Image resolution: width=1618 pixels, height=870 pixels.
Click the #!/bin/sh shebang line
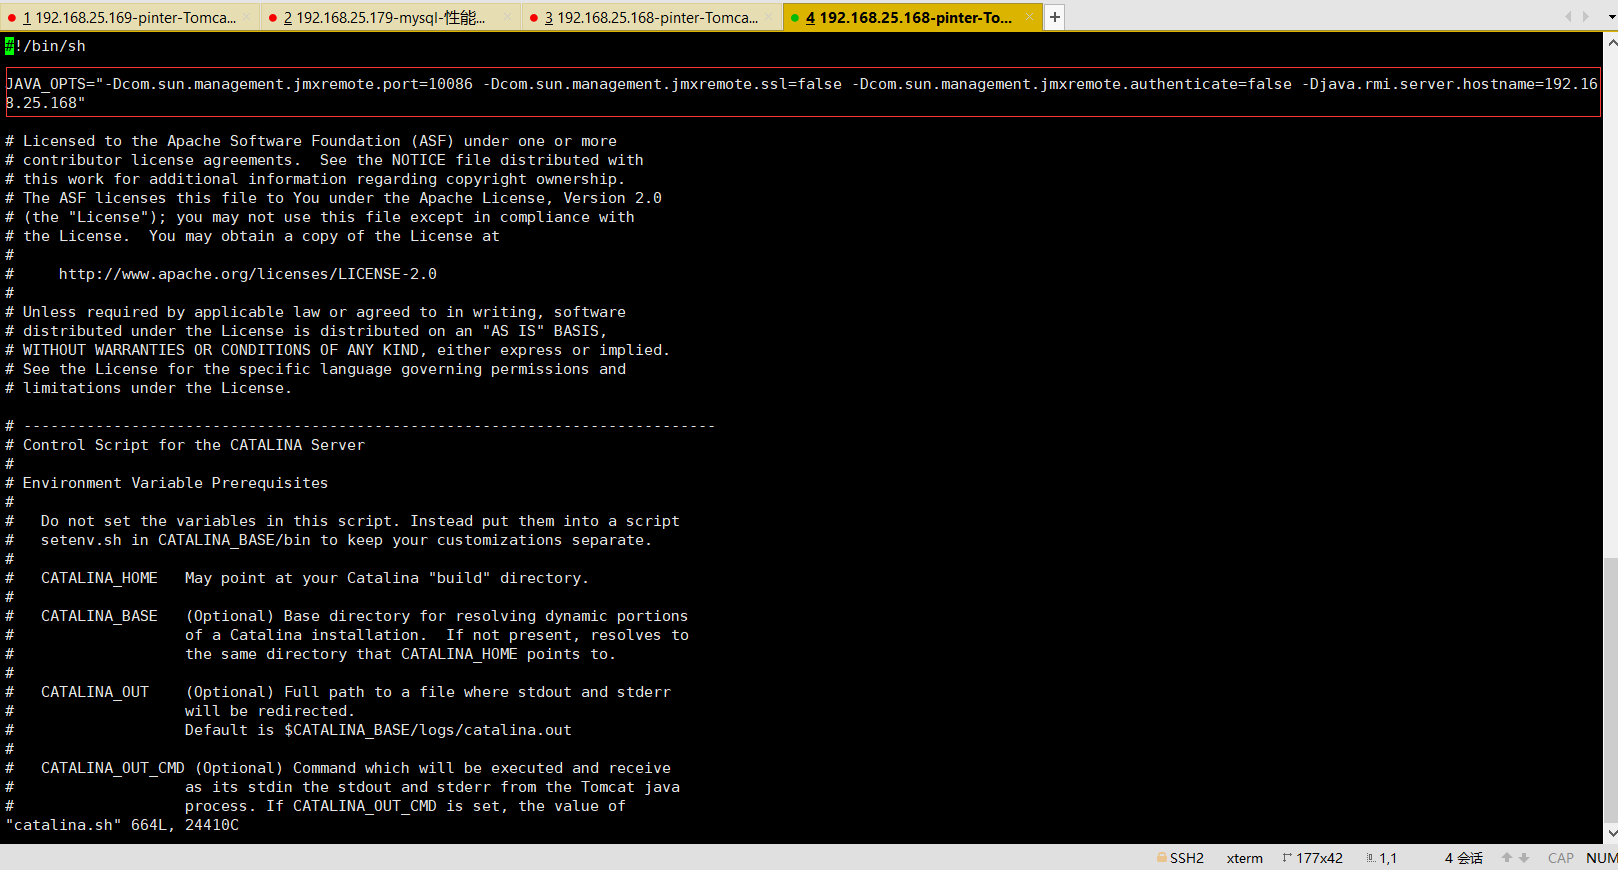[46, 46]
